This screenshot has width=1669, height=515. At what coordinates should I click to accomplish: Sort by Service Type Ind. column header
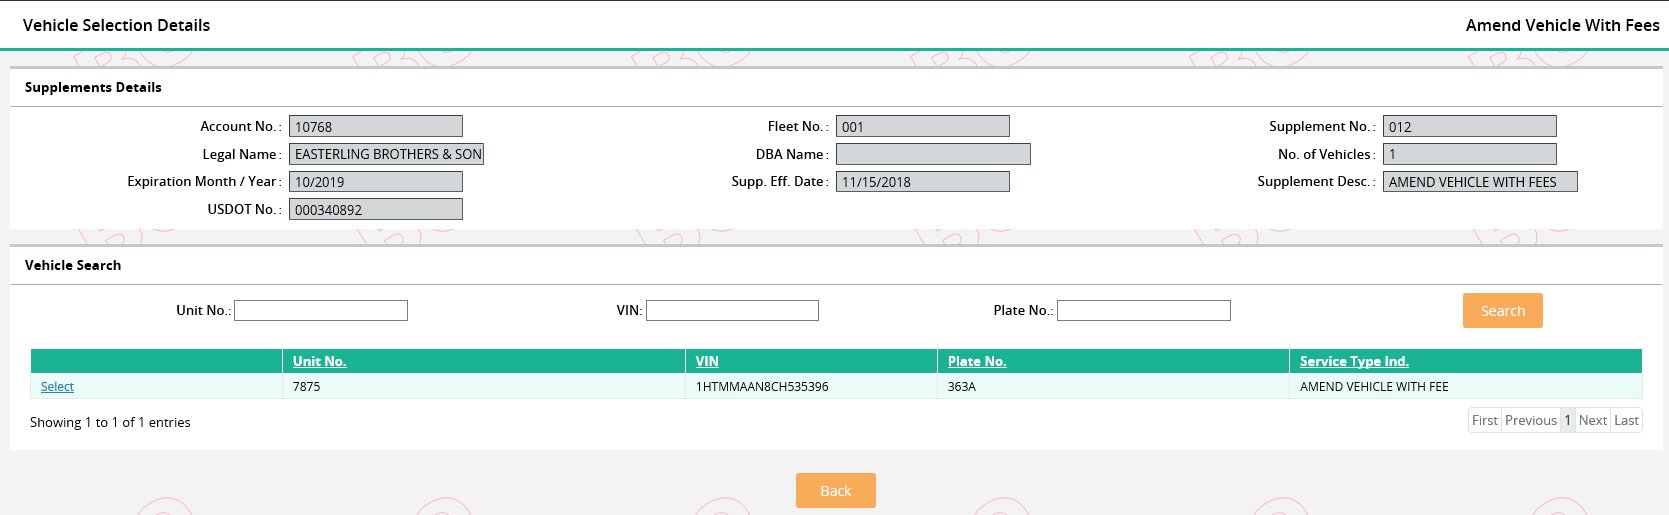1354,361
